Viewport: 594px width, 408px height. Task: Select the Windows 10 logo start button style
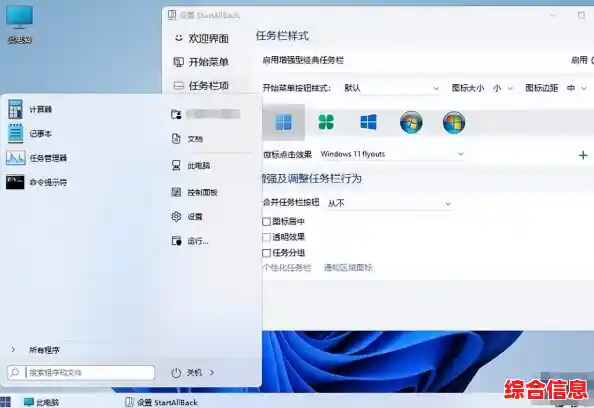(369, 122)
